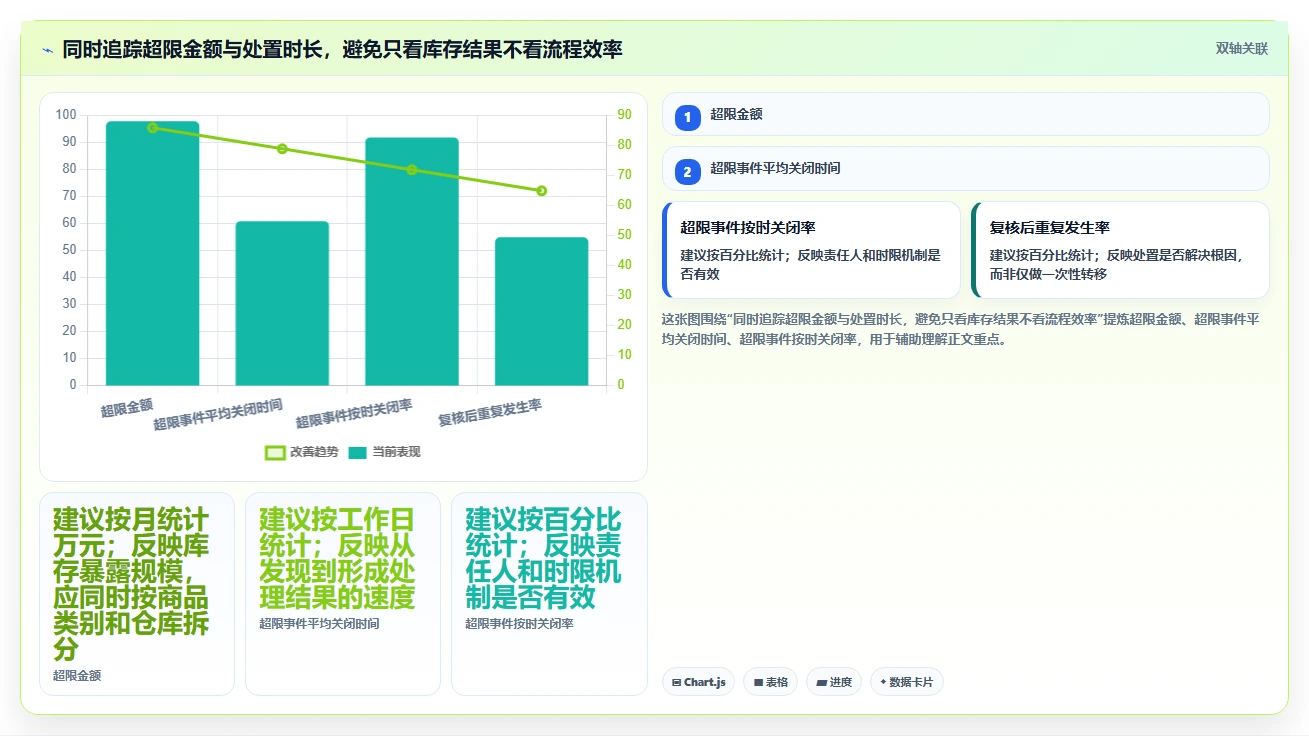Click the numbered badge 1 for 超限金额

click(688, 118)
